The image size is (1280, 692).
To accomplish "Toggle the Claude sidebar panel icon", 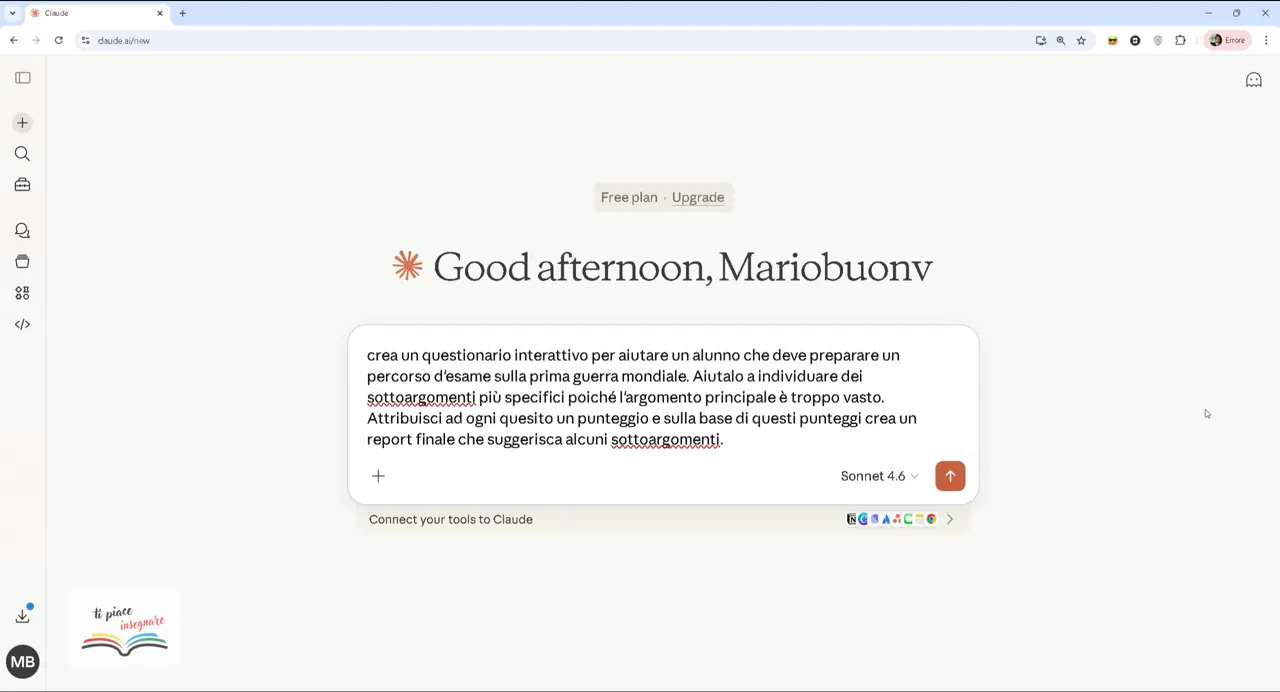I will point(23,78).
